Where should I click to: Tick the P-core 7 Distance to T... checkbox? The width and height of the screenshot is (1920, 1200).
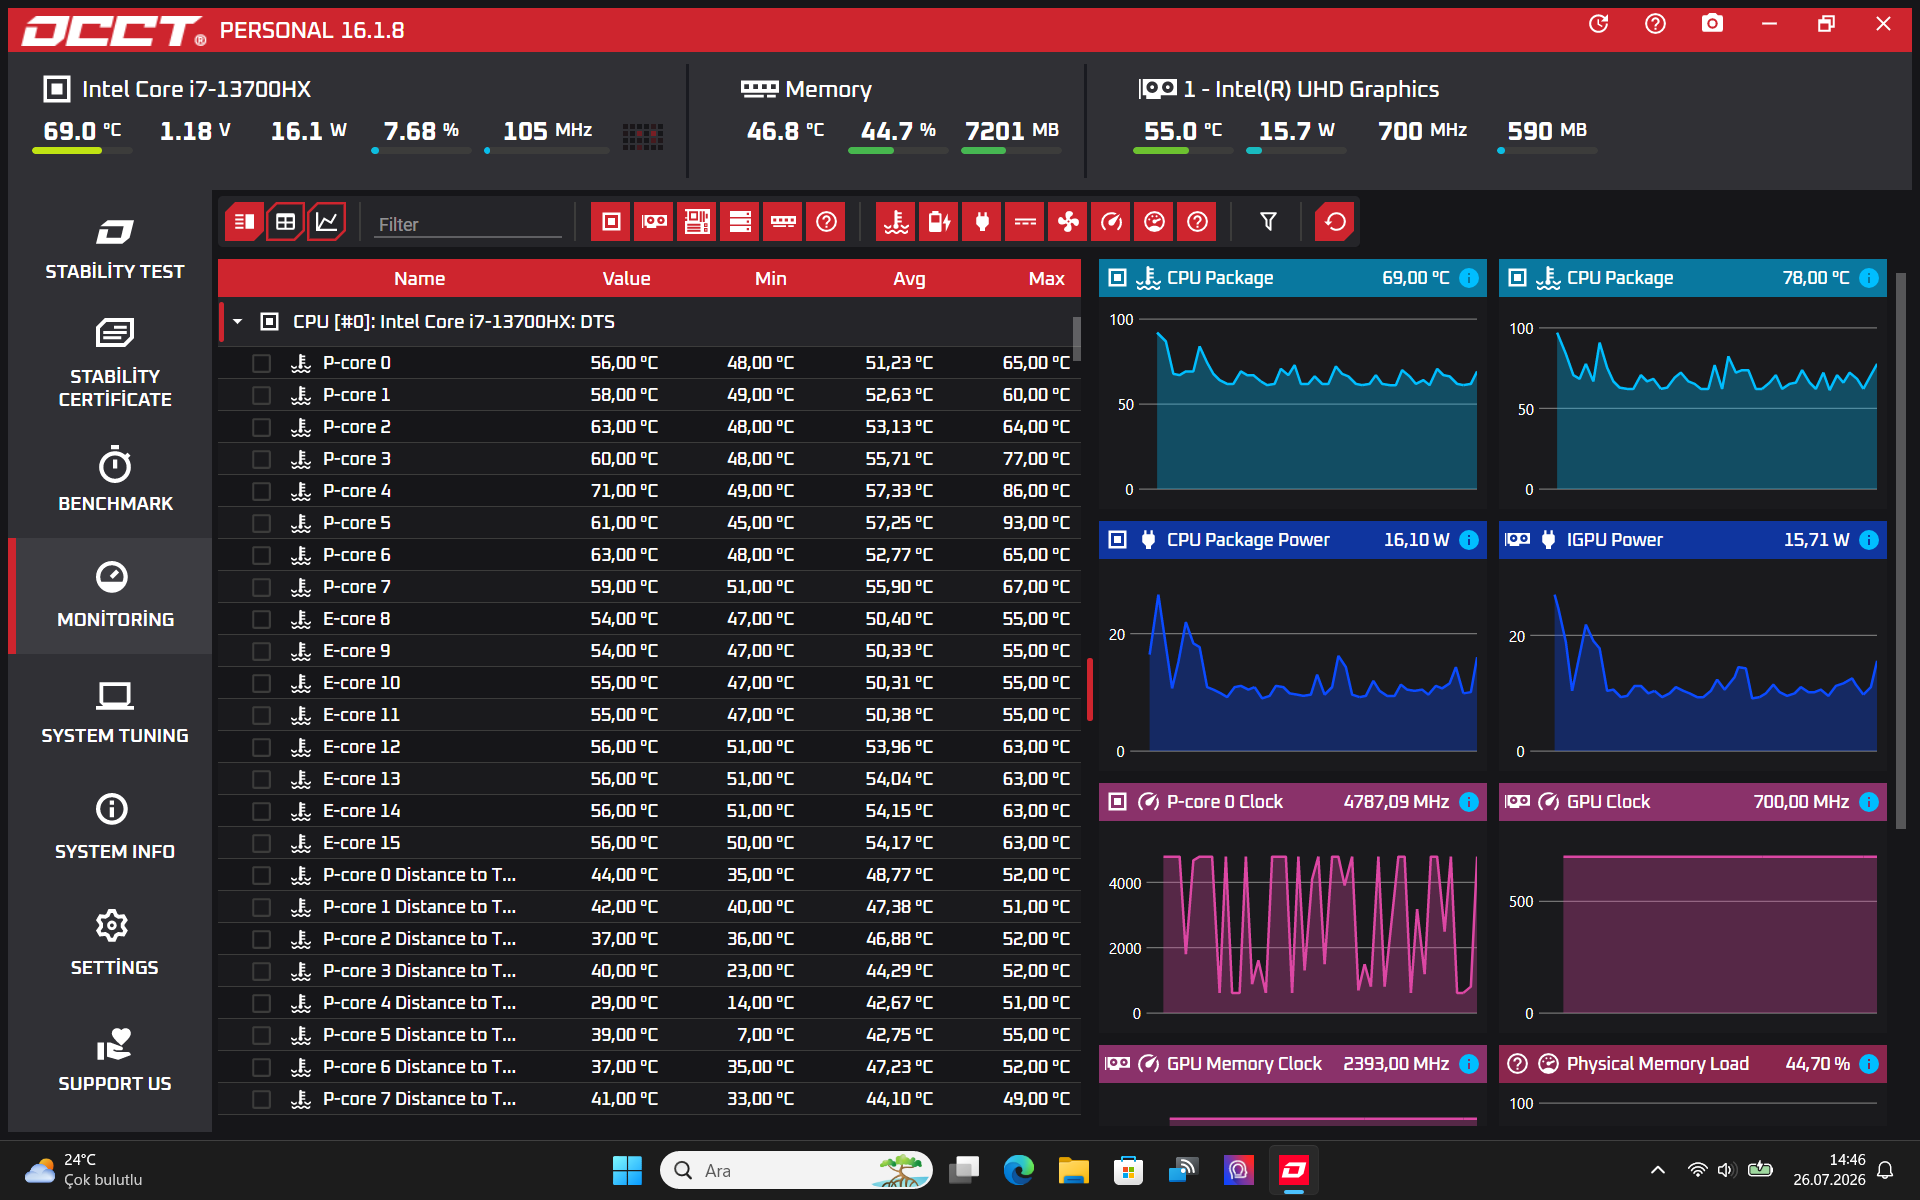click(262, 1099)
